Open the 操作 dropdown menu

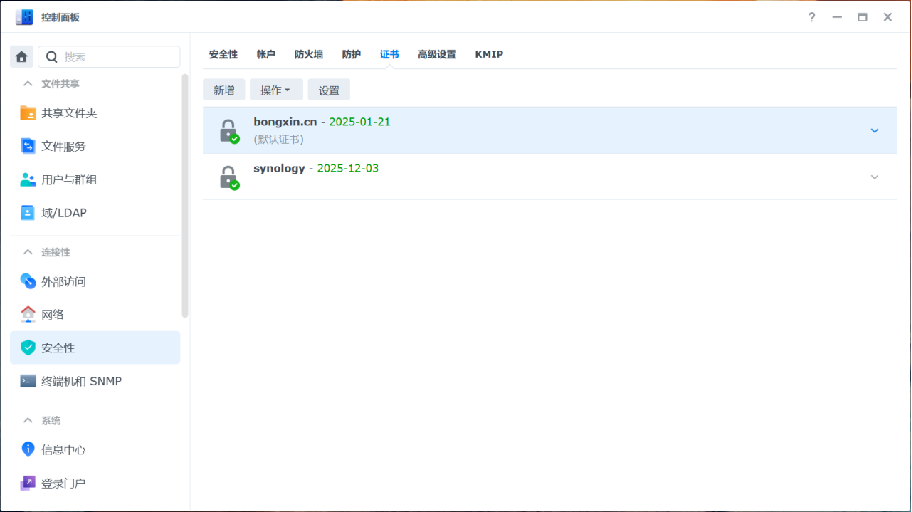(x=275, y=90)
